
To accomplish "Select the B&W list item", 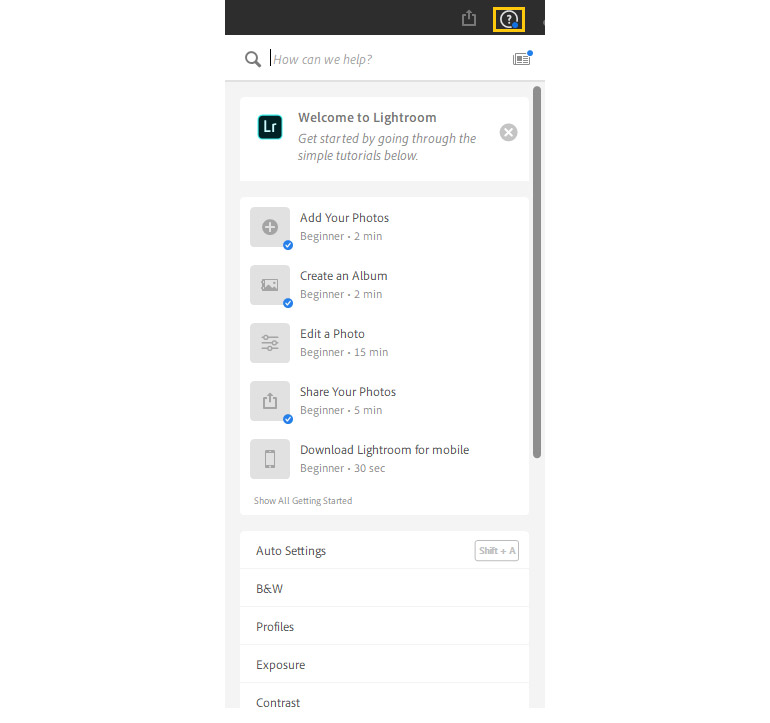I will pos(270,589).
